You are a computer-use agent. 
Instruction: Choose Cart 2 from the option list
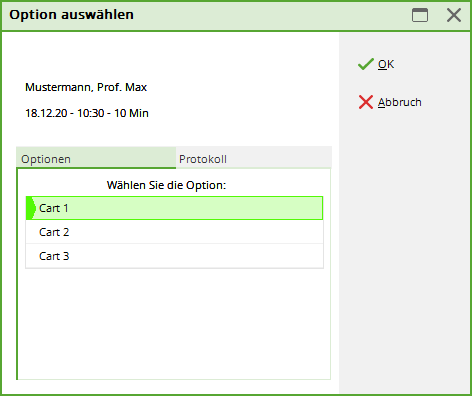174,232
